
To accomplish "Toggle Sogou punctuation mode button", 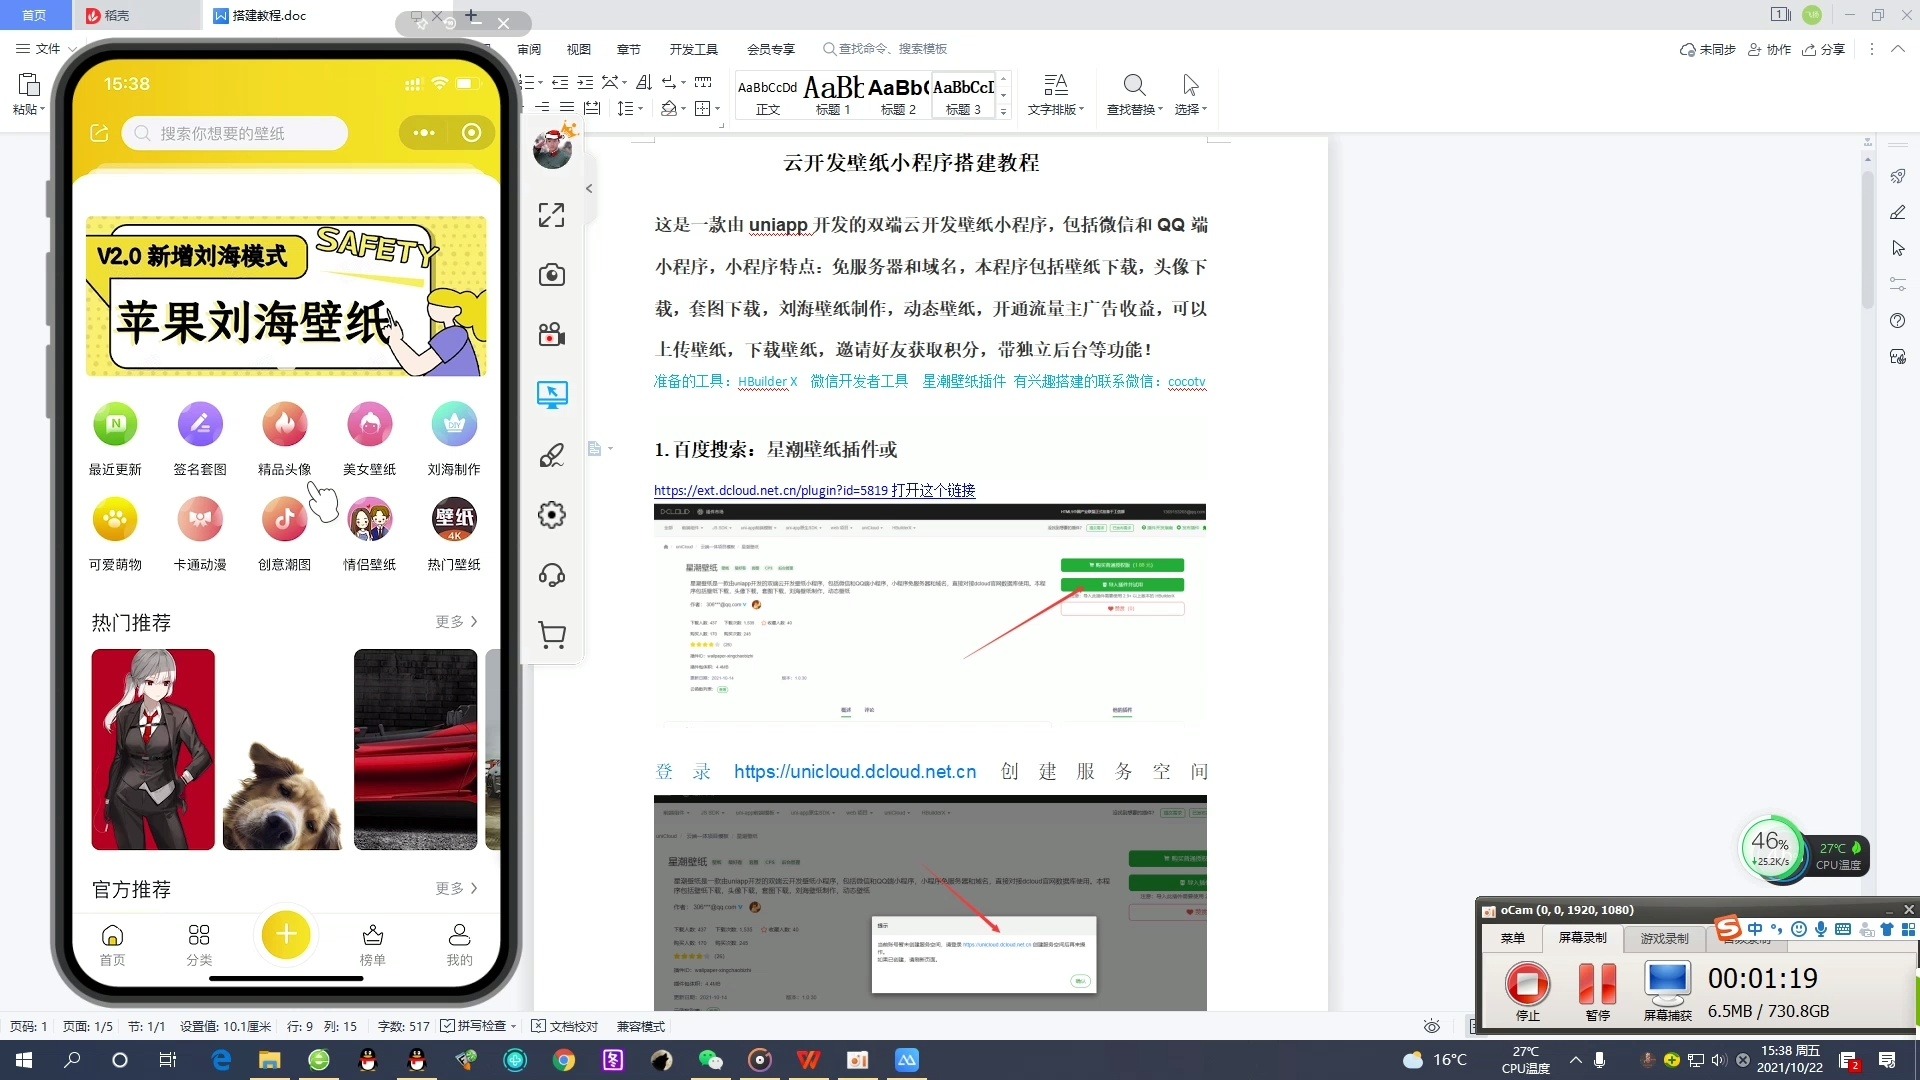I will click(x=1776, y=929).
